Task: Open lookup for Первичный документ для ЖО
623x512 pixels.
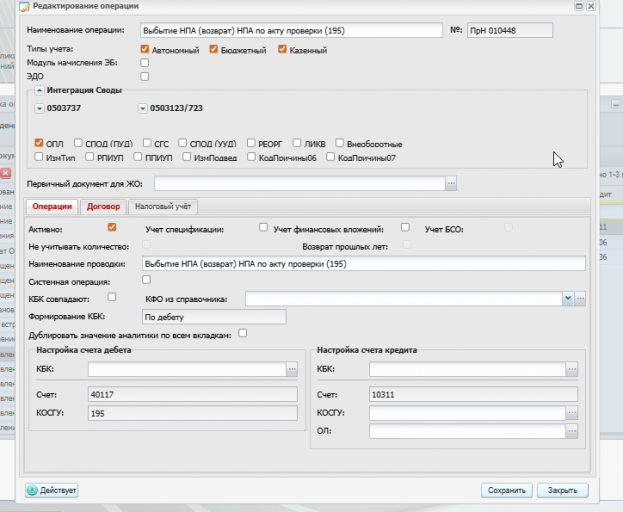Action: click(451, 184)
